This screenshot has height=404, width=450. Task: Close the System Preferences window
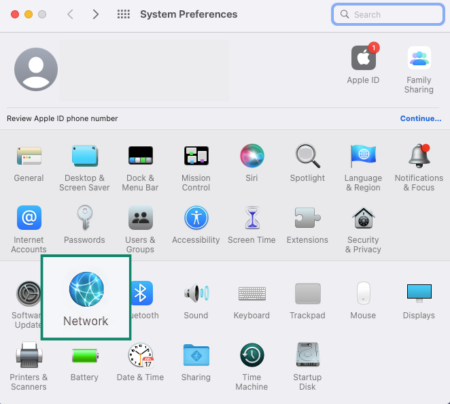15,14
